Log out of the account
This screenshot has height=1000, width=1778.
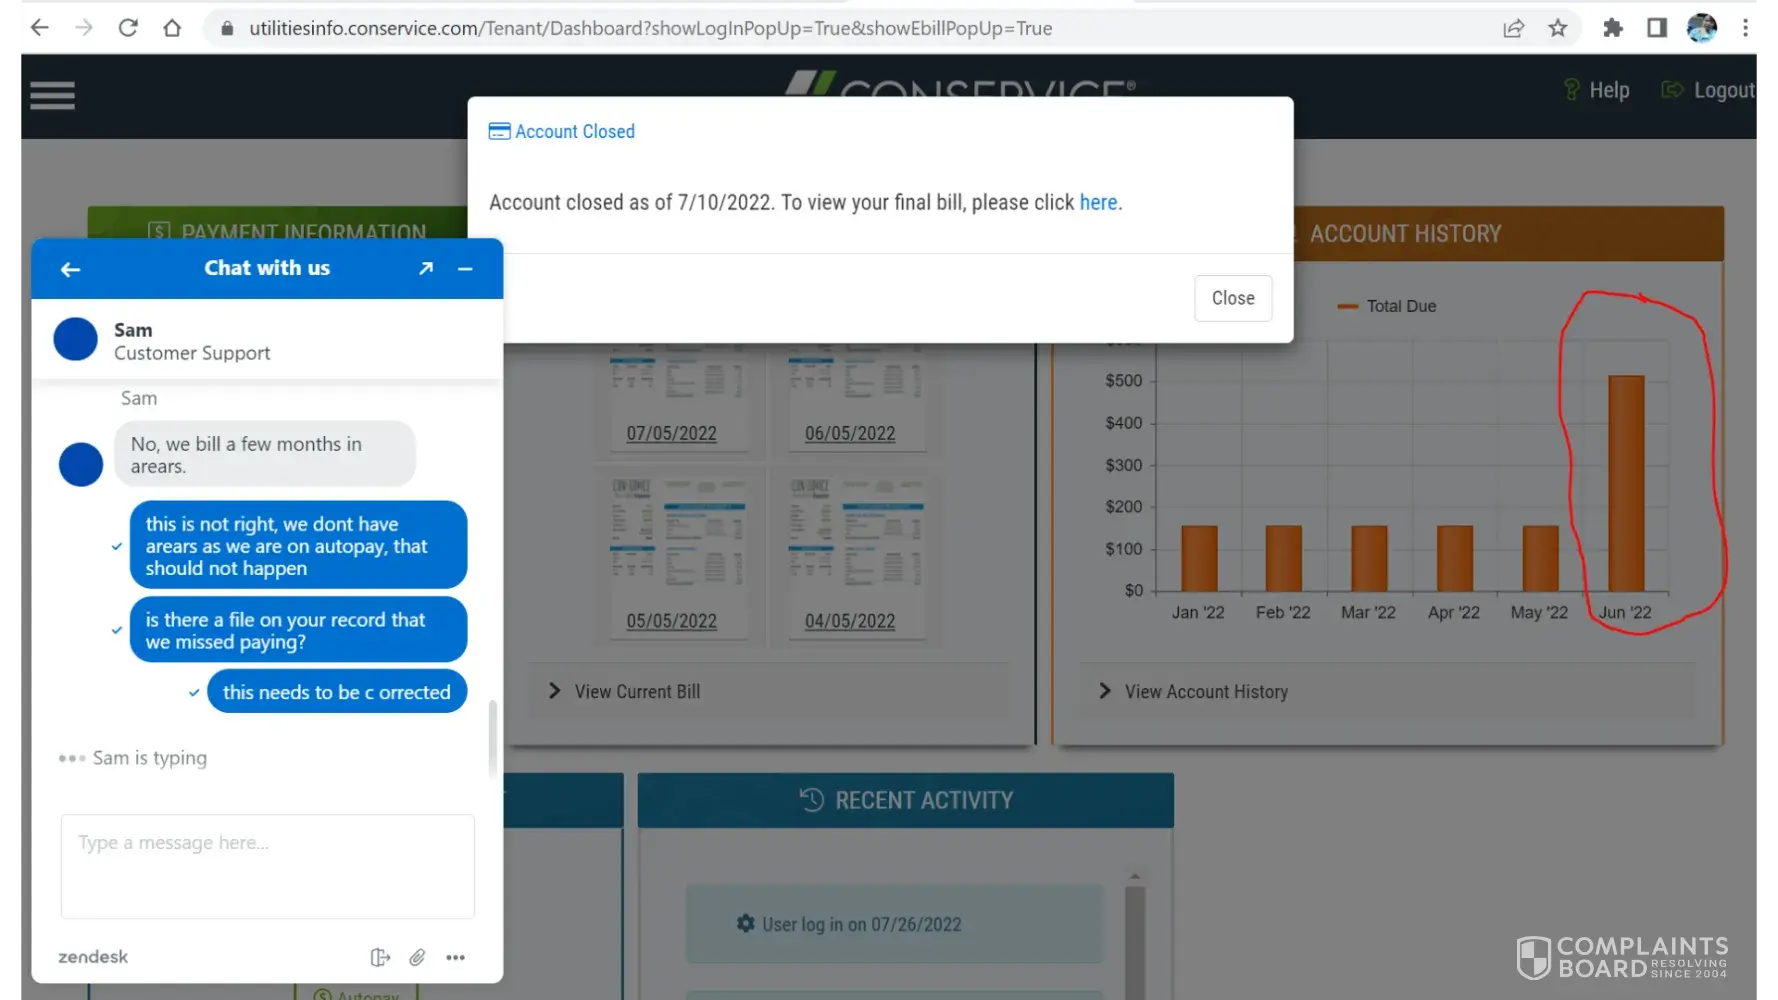pos(1709,90)
